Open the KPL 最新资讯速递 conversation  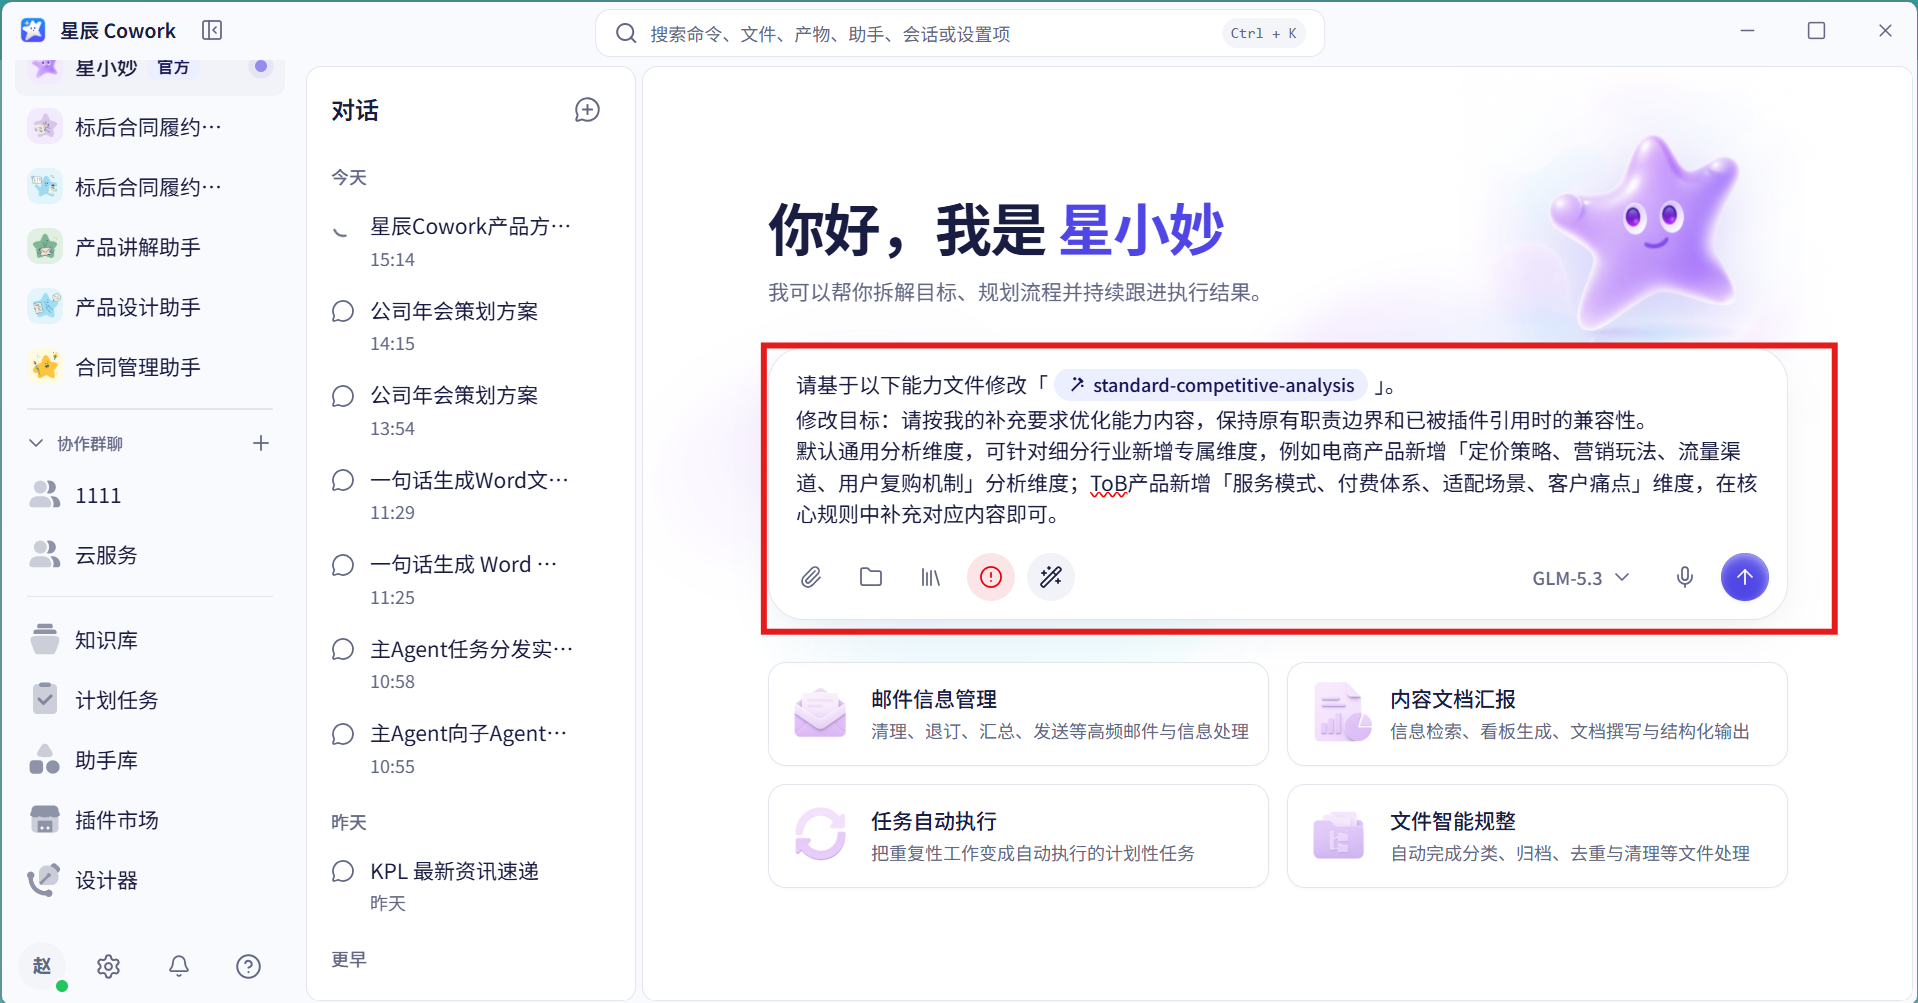(x=470, y=886)
